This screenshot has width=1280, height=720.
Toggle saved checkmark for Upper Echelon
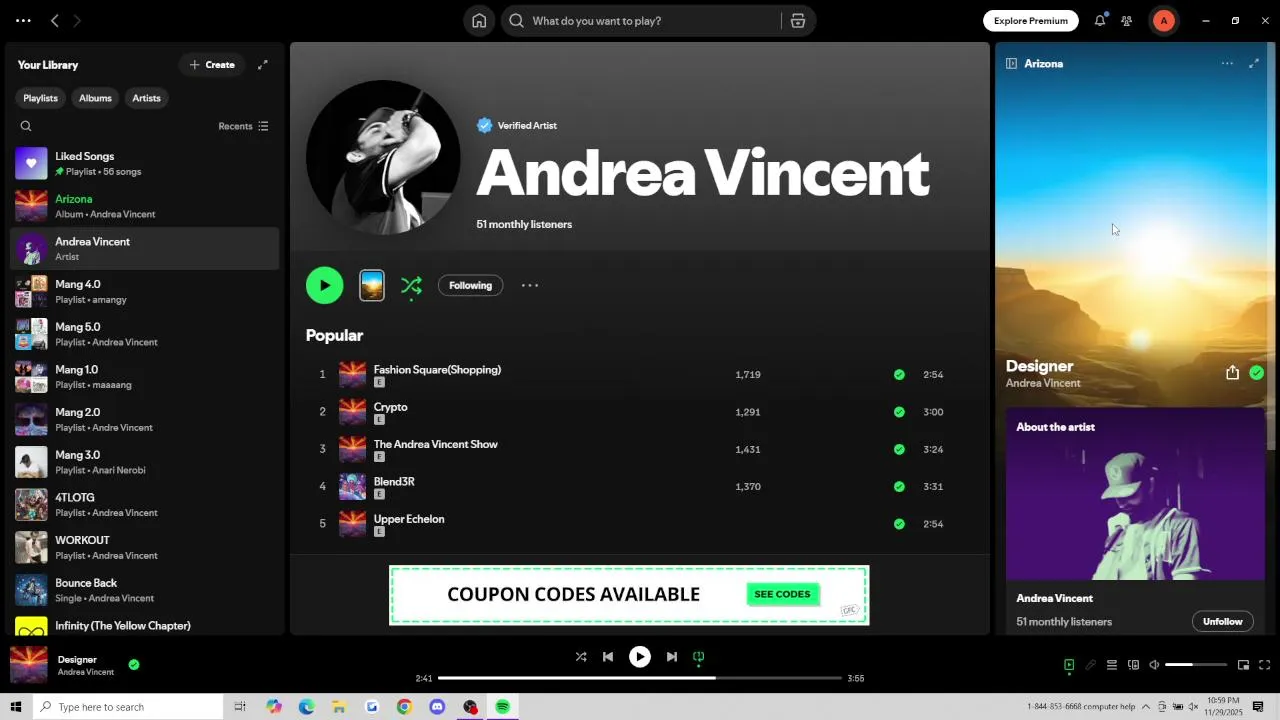pos(899,524)
